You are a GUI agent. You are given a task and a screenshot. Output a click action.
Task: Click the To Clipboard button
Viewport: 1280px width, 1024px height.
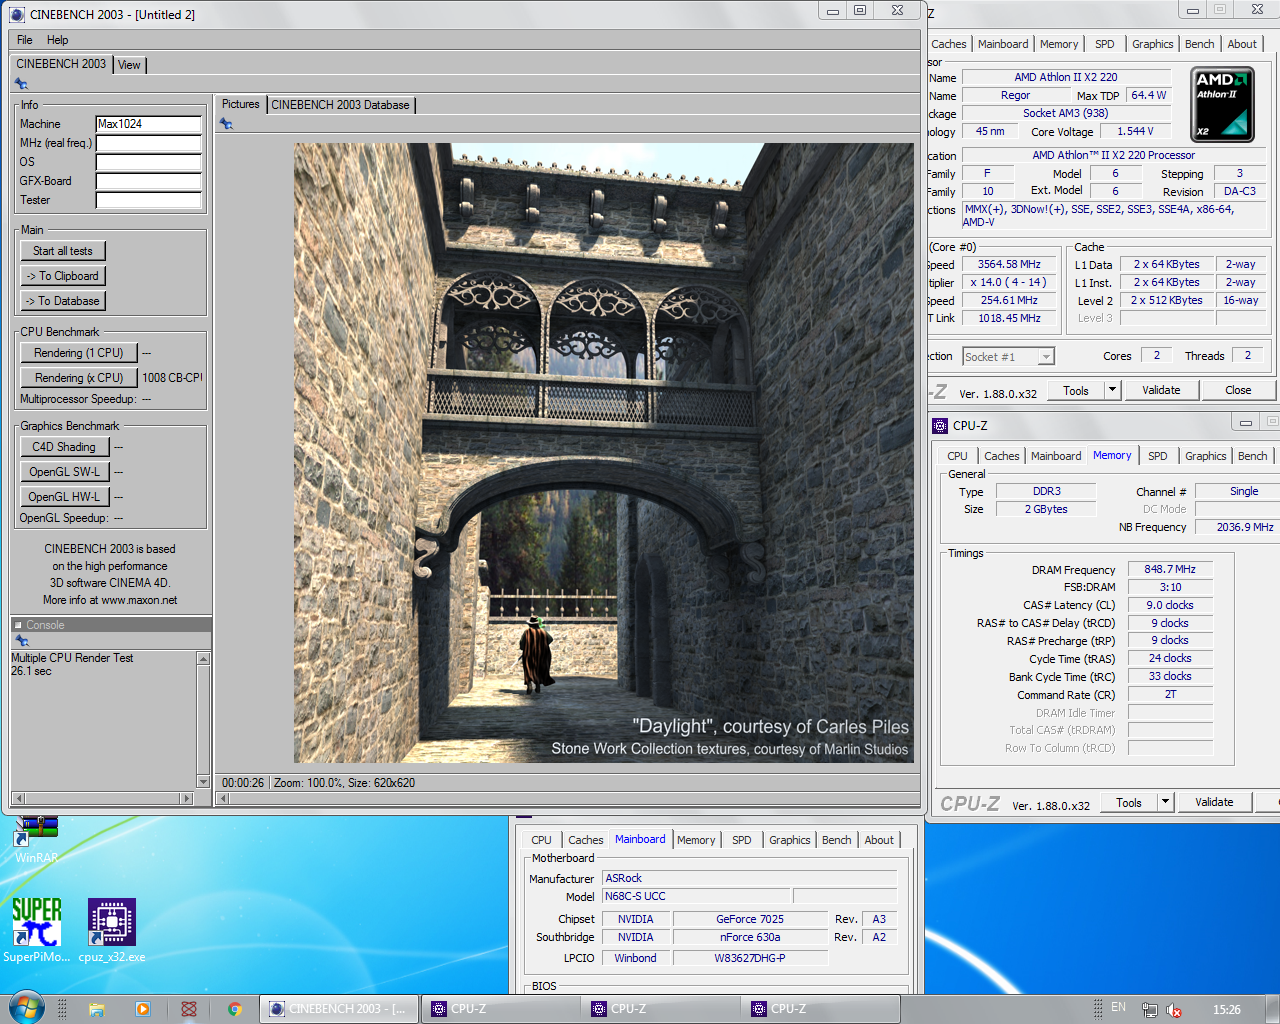63,276
